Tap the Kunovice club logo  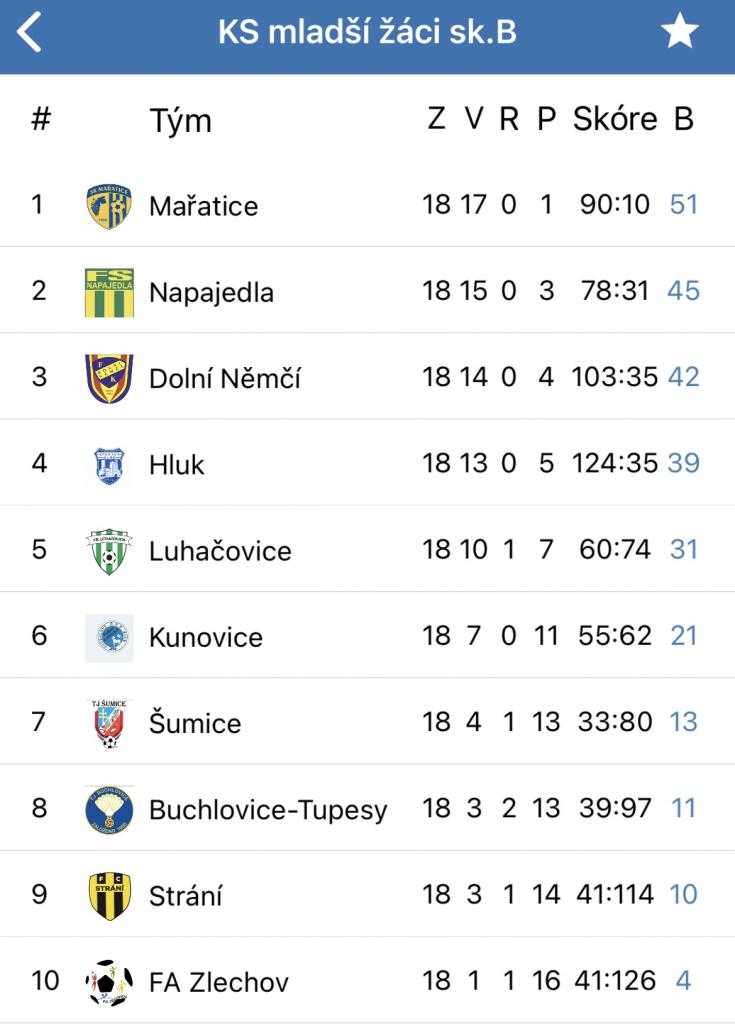(109, 637)
